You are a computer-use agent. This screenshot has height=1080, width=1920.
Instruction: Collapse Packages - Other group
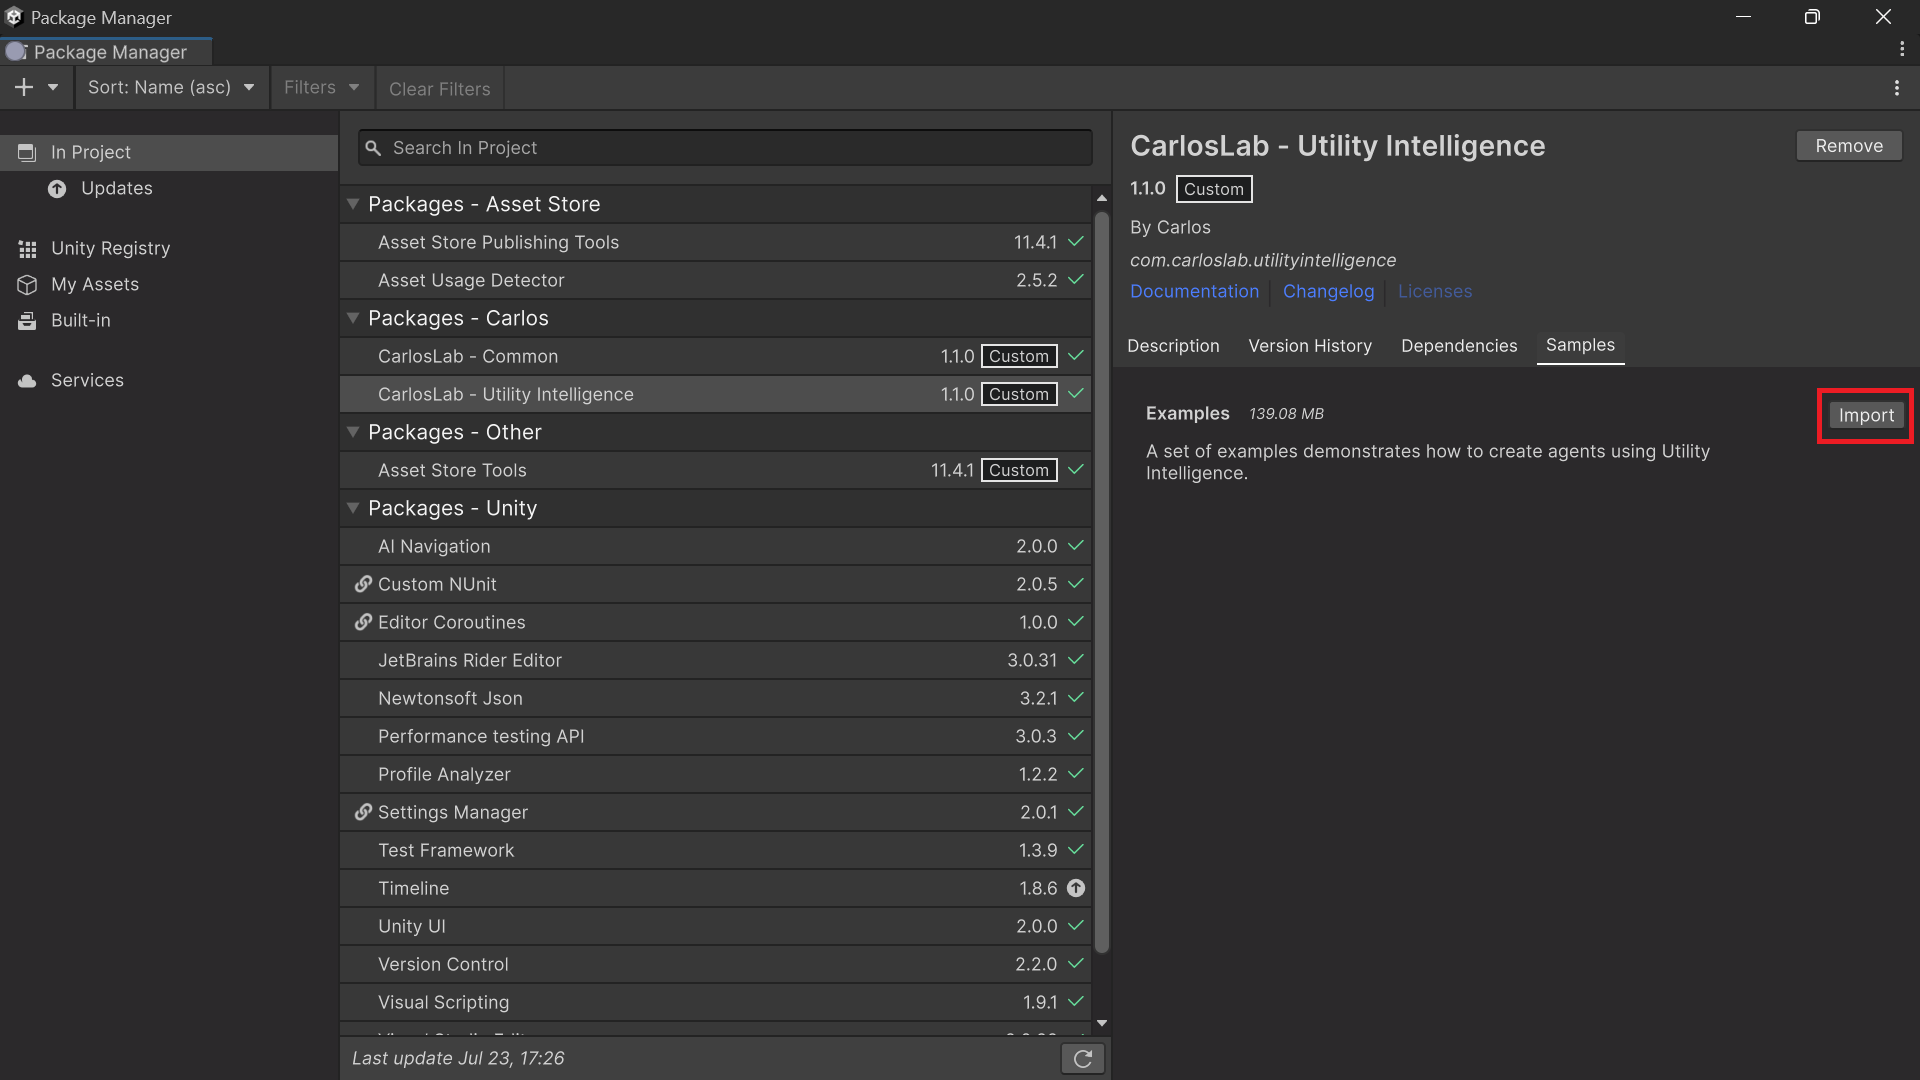tap(353, 432)
